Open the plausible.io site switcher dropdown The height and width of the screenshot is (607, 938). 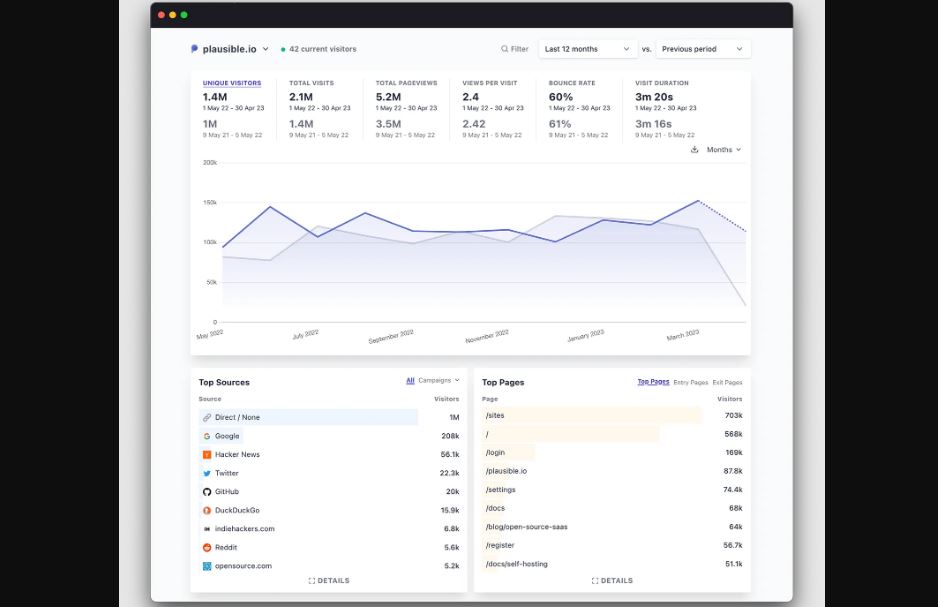[x=230, y=49]
